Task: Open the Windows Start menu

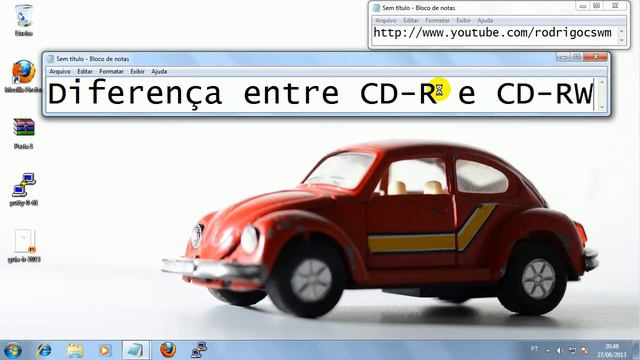Action: pyautogui.click(x=12, y=351)
